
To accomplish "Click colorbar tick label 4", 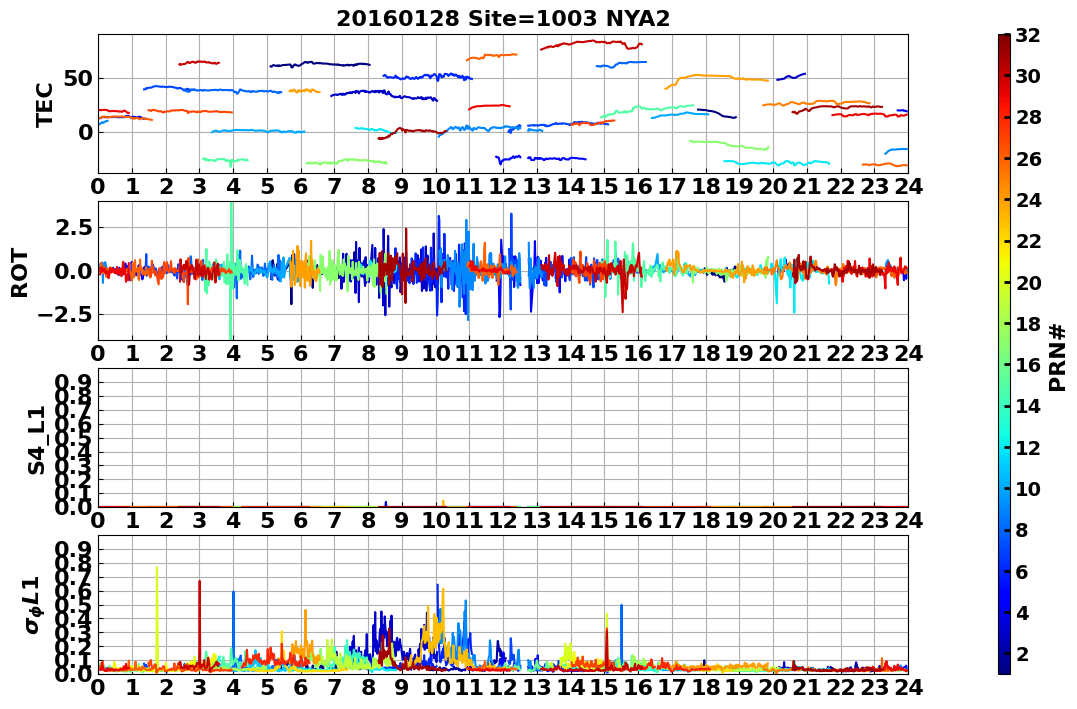I will pos(1021,612).
